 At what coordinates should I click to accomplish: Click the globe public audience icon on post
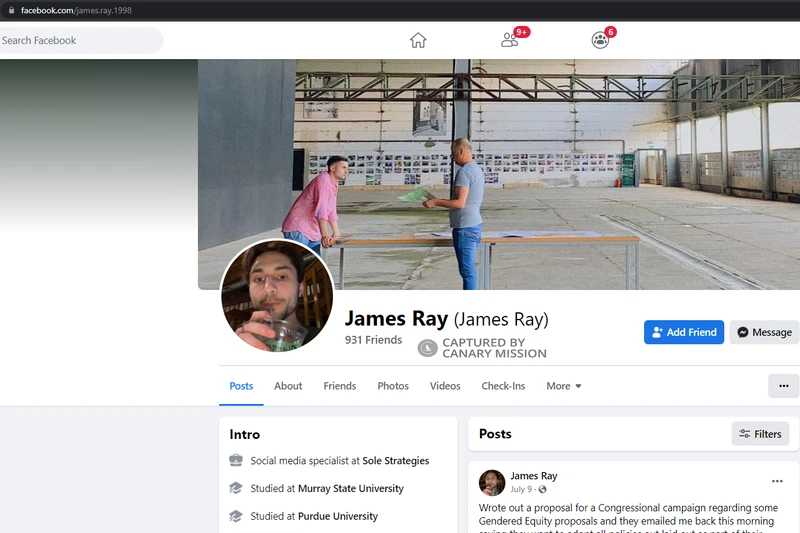tap(542, 489)
